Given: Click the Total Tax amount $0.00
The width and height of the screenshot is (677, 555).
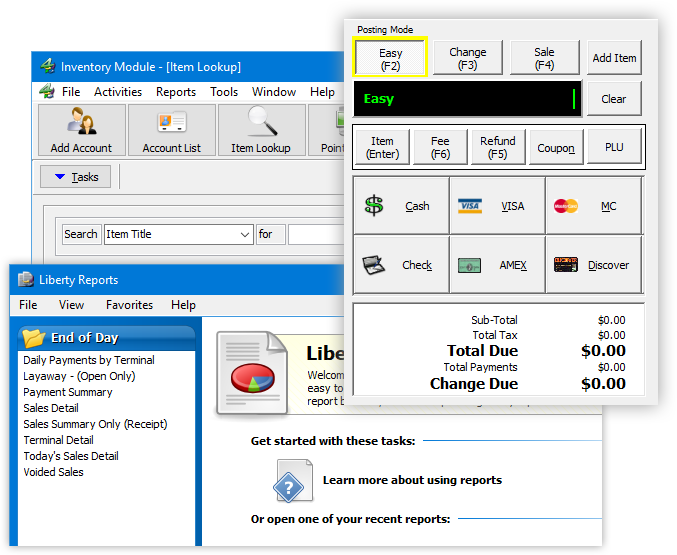Looking at the screenshot, I should click(x=611, y=335).
